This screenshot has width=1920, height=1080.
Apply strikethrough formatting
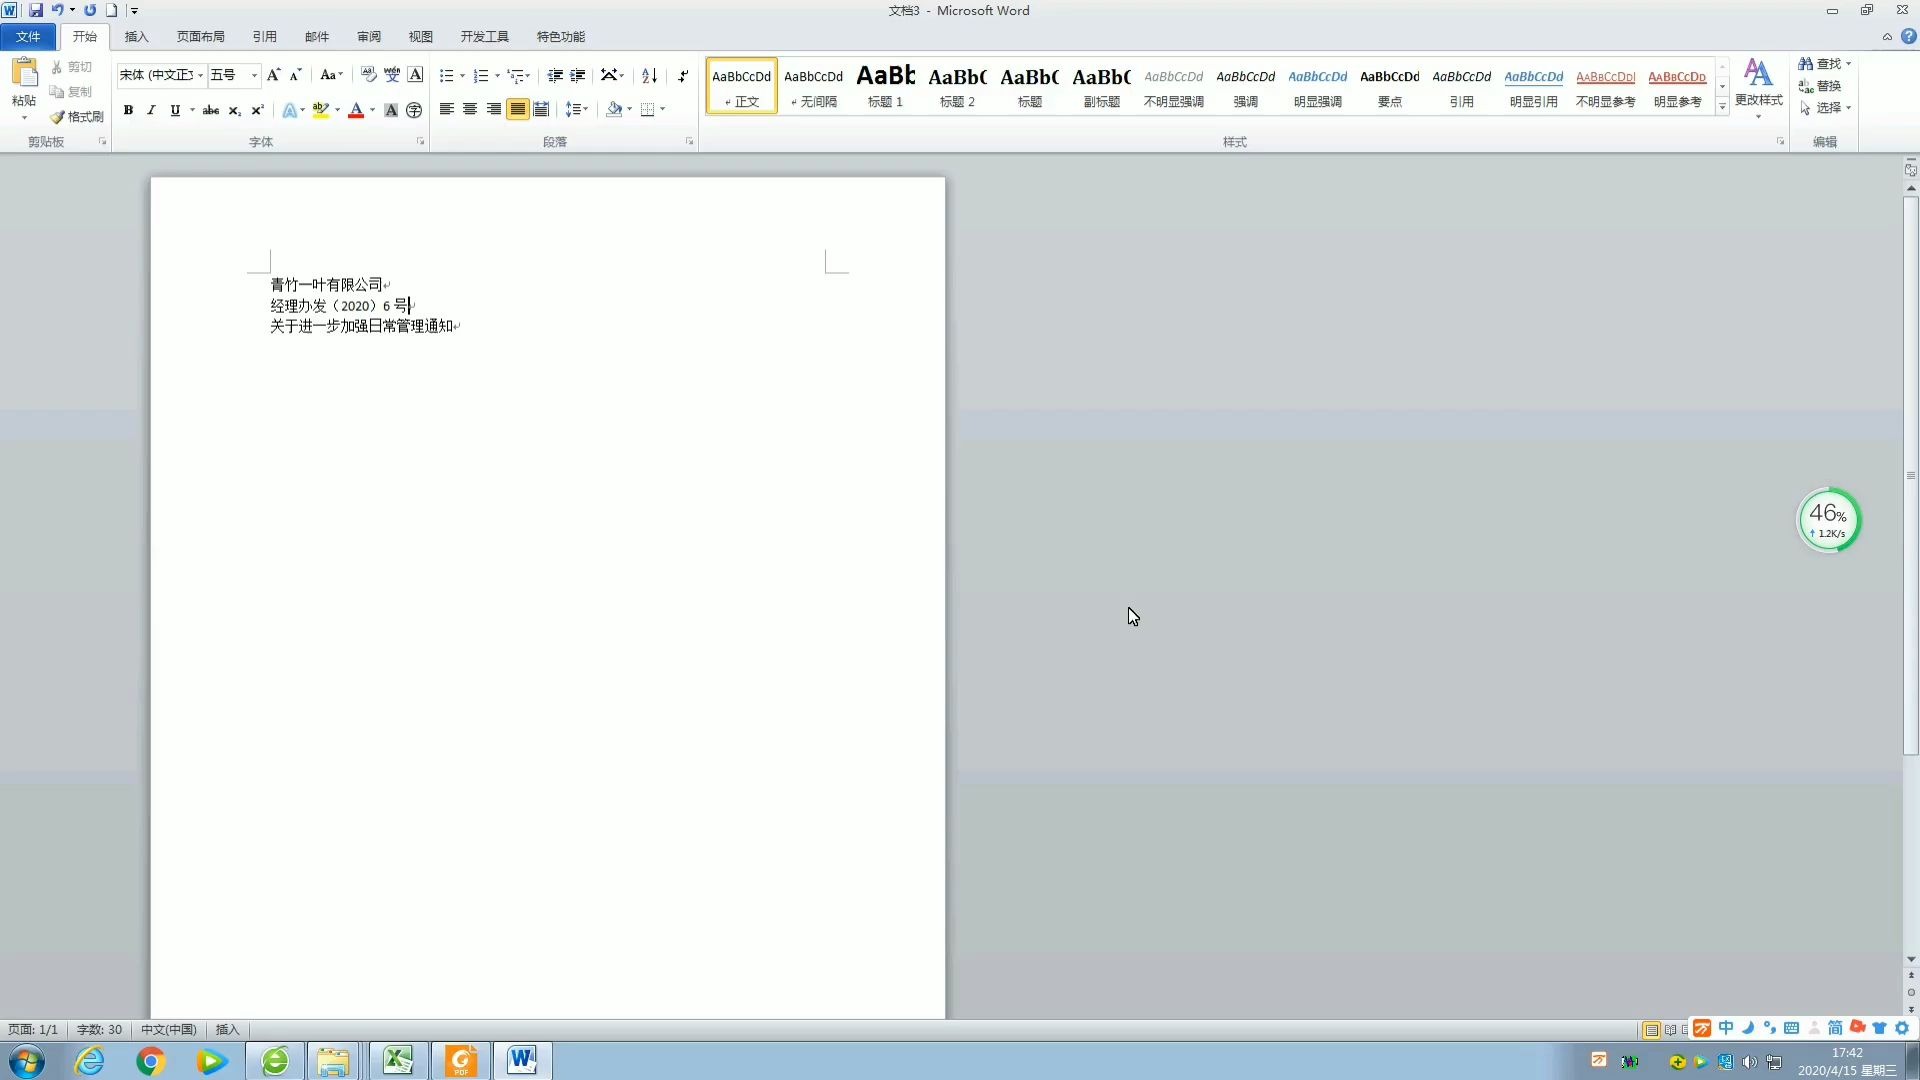(210, 110)
